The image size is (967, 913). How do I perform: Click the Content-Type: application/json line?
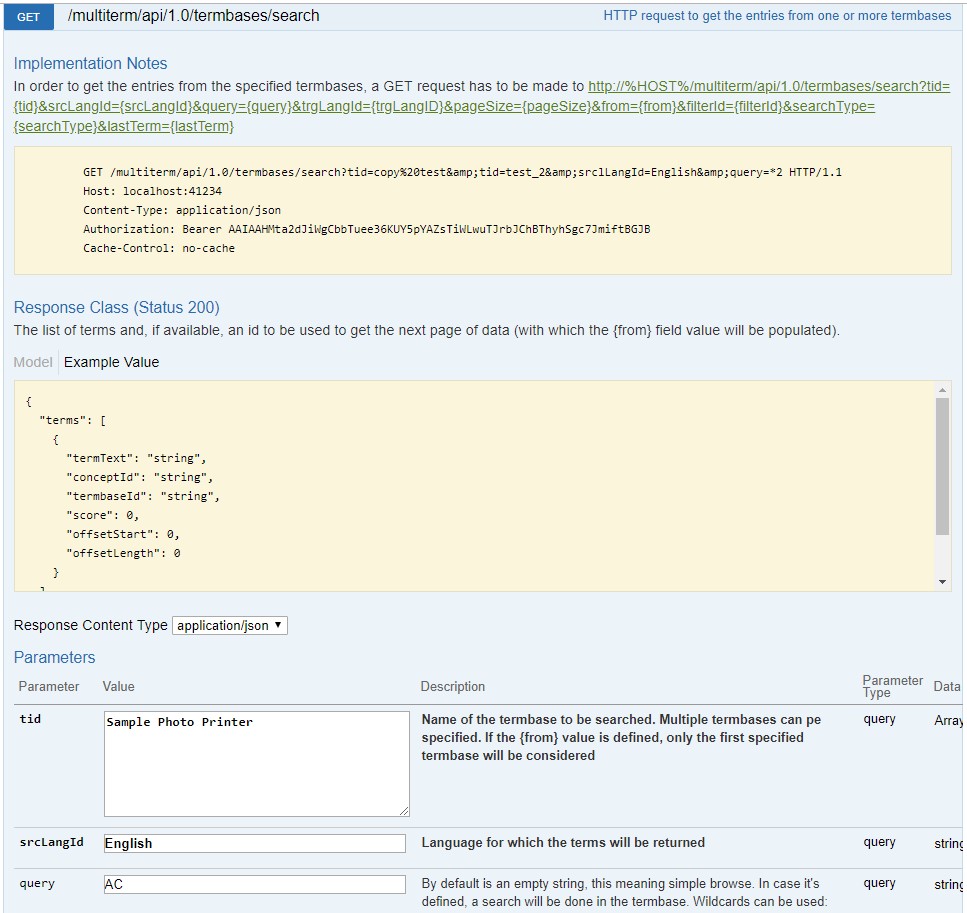click(x=182, y=210)
